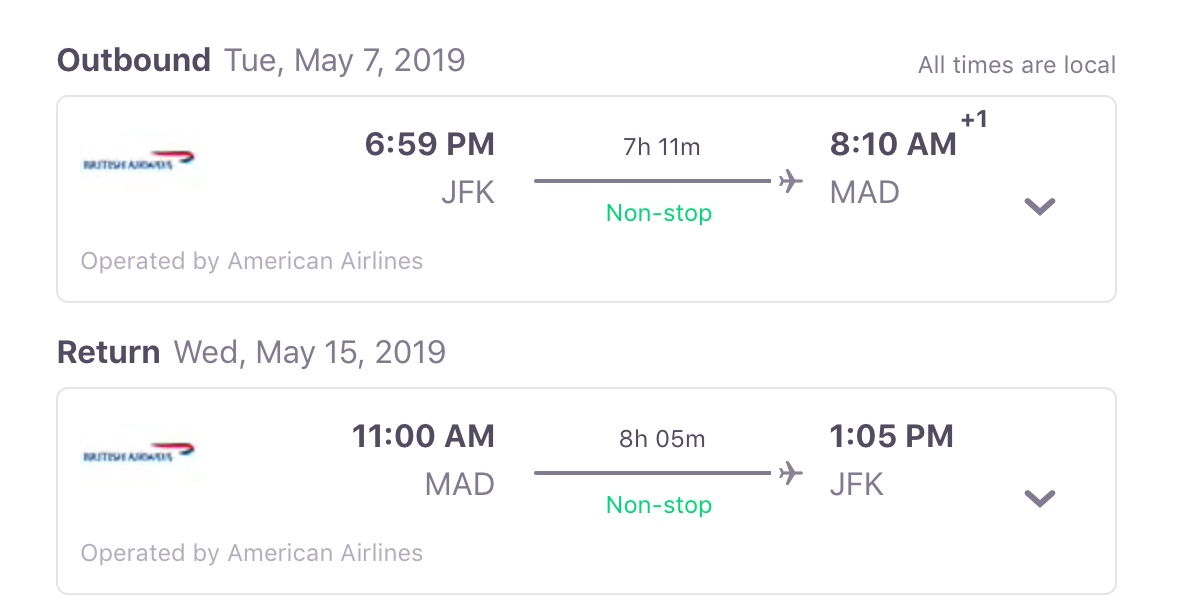Click the airplane icon on outbound route line
Image resolution: width=1187 pixels, height=610 pixels.
[x=792, y=181]
